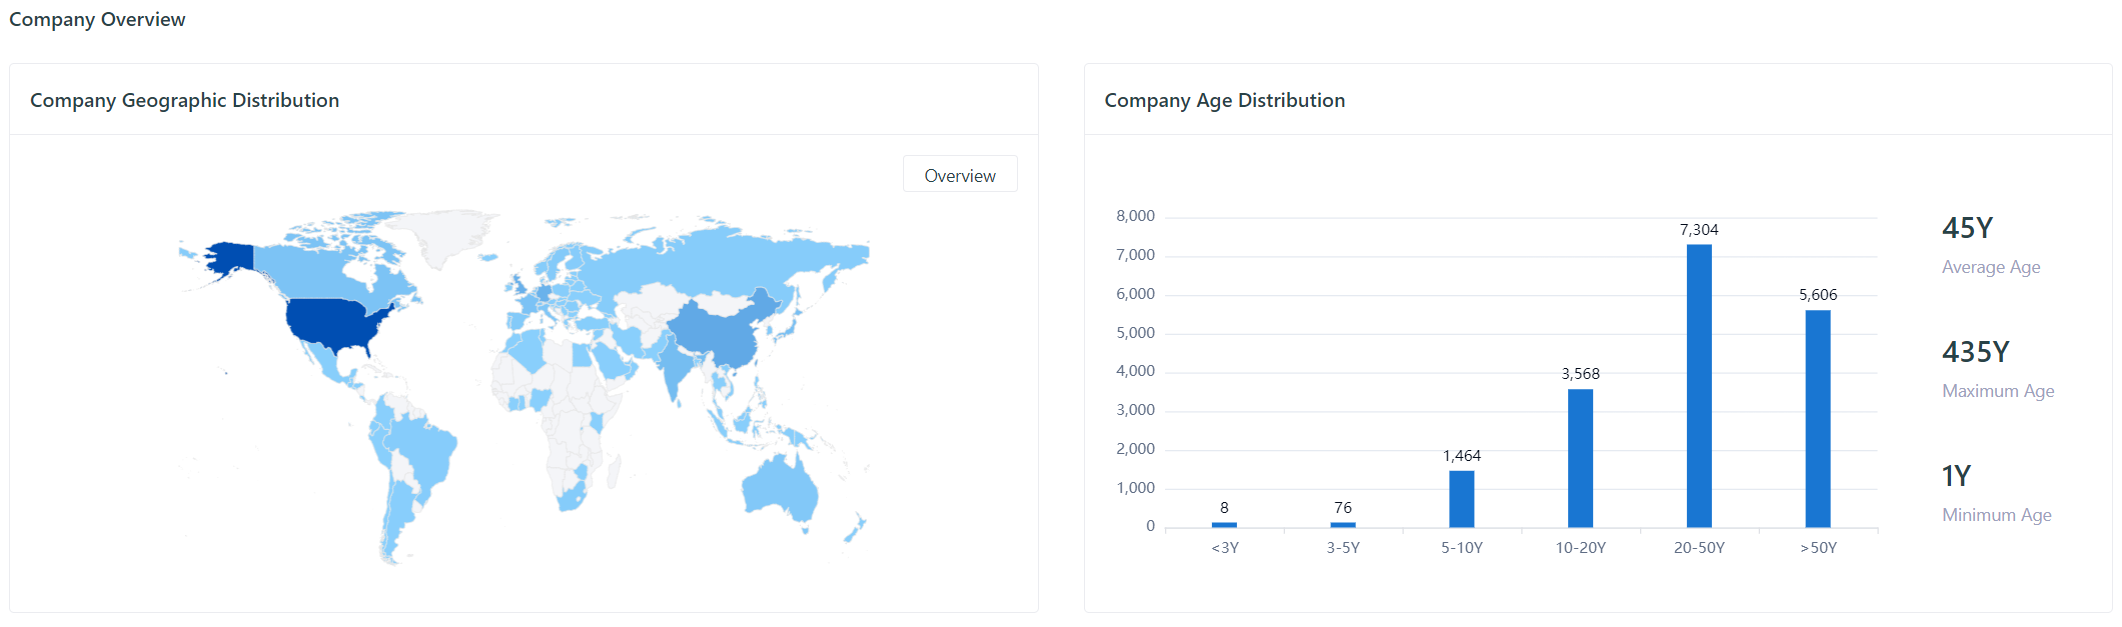Select Australia on the world map

point(781,489)
